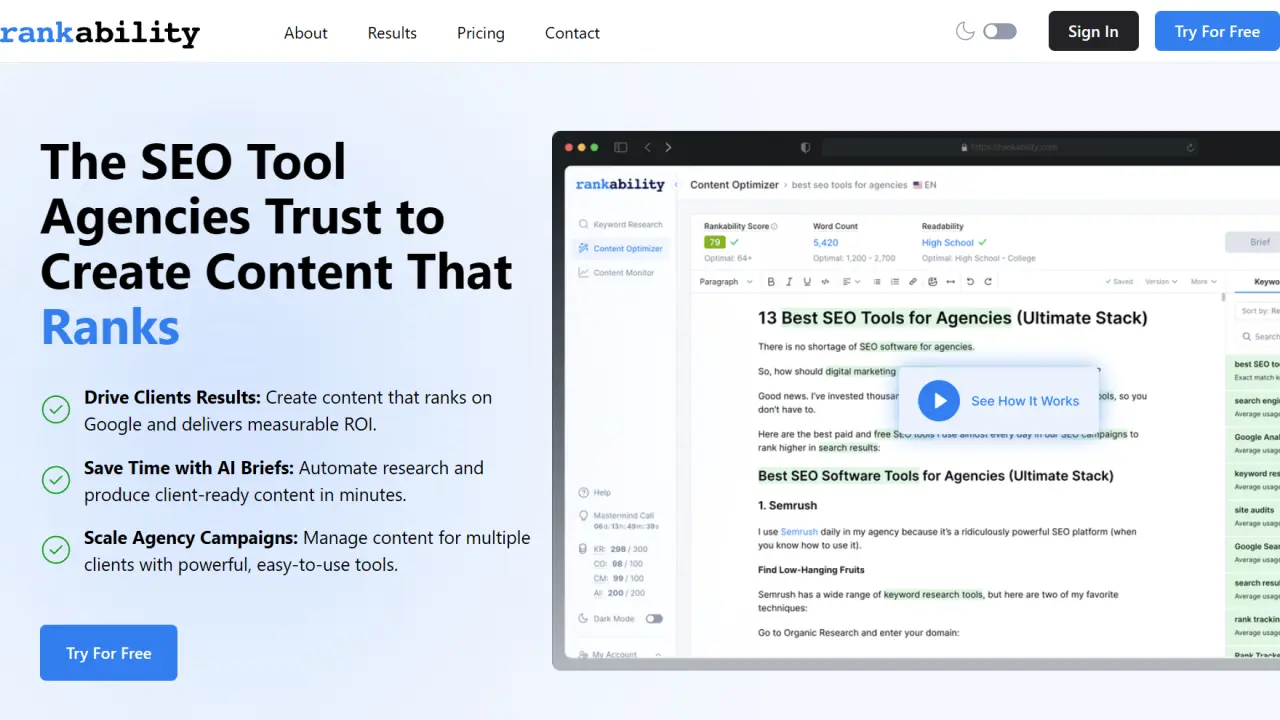The height and width of the screenshot is (720, 1280).
Task: Click the moon dark mode icon in header
Action: tap(965, 31)
